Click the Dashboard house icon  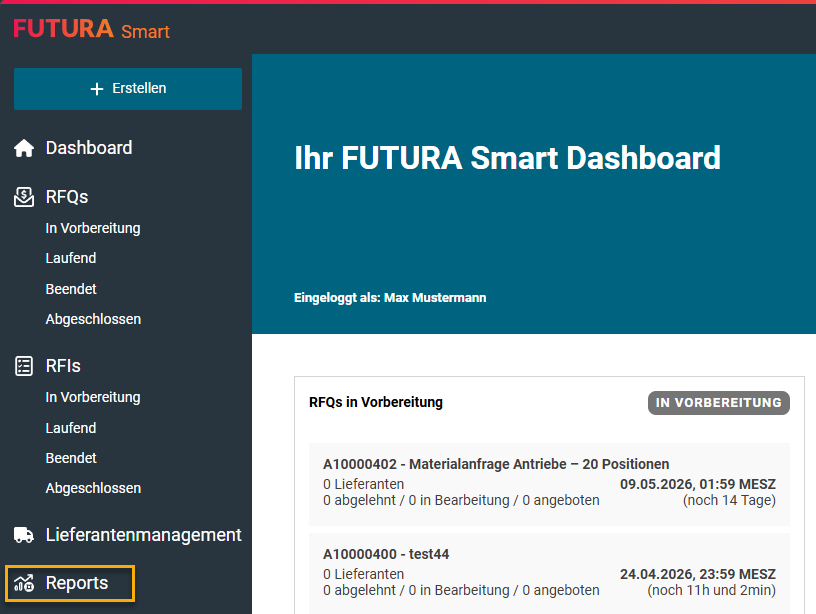pos(24,148)
